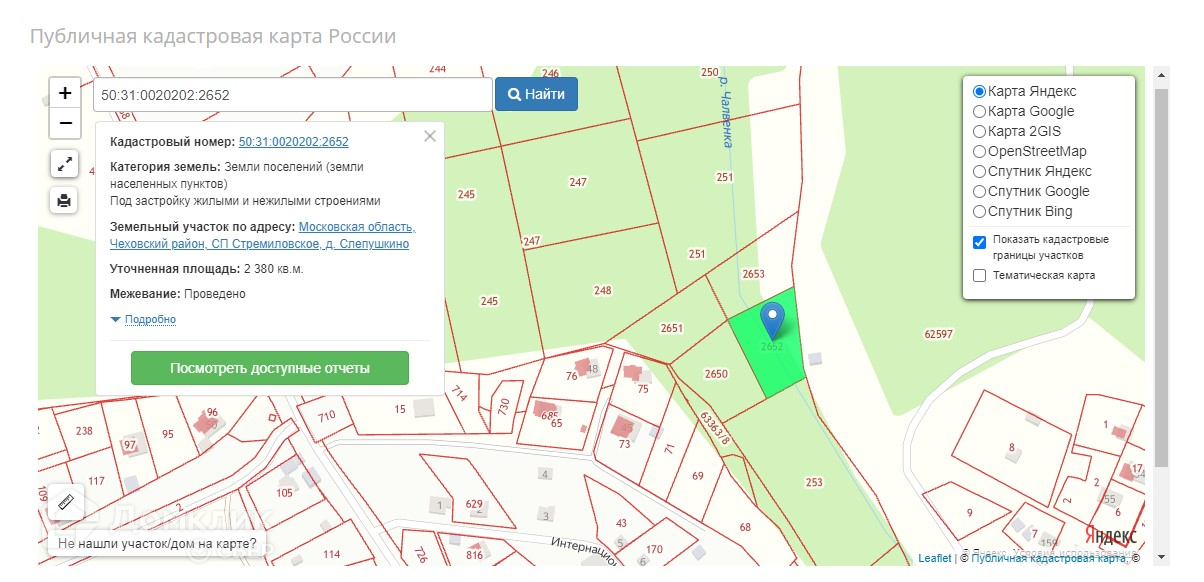Print the map via printer icon
Image resolution: width=1204 pixels, height=582 pixels.
(x=64, y=200)
